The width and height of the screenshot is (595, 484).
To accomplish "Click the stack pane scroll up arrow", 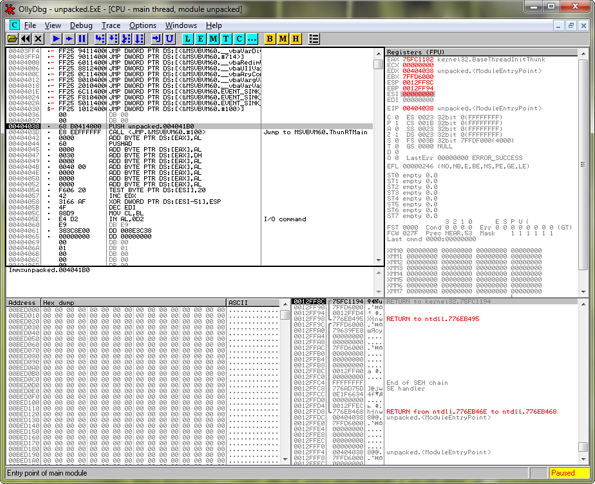I will (584, 304).
